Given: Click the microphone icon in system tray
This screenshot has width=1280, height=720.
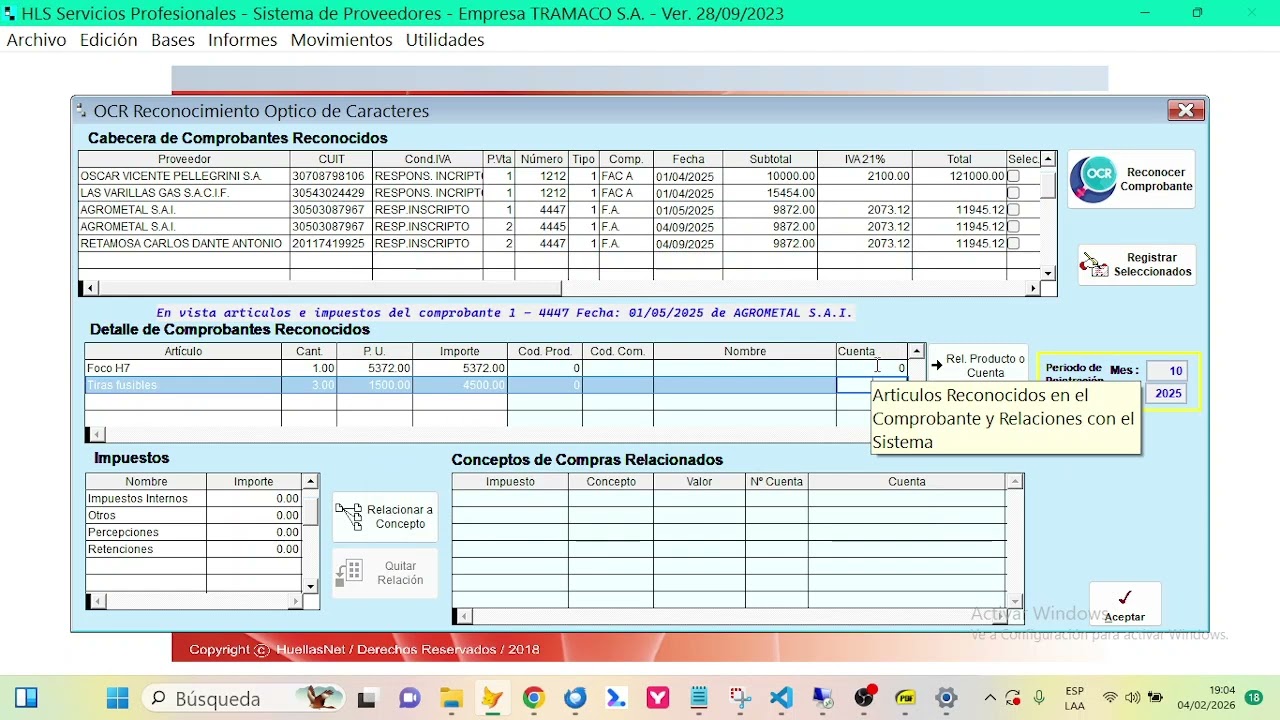Looking at the screenshot, I should click(x=1039, y=698).
